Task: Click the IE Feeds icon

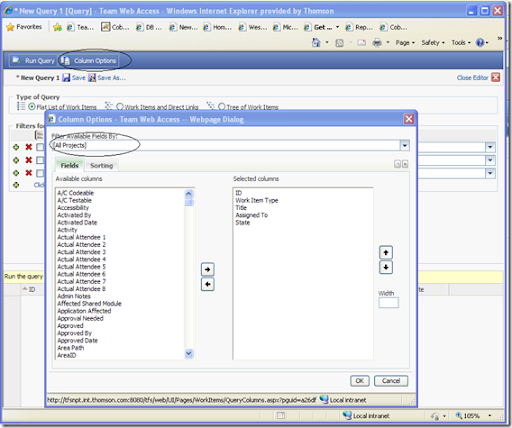Action: (x=339, y=43)
